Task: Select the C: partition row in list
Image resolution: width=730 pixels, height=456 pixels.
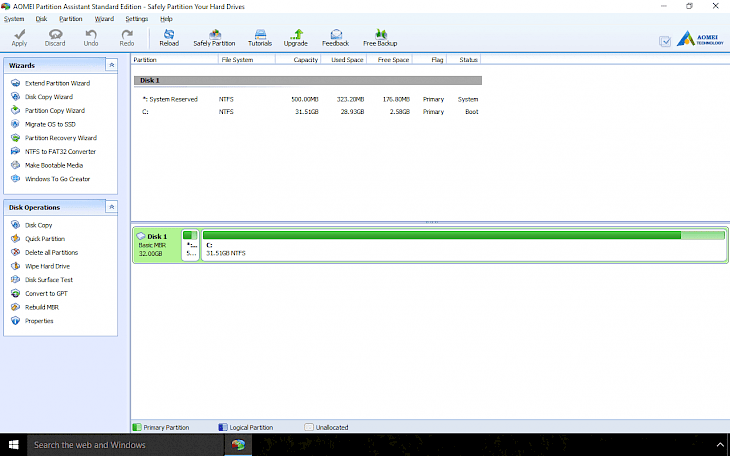Action: tap(307, 112)
